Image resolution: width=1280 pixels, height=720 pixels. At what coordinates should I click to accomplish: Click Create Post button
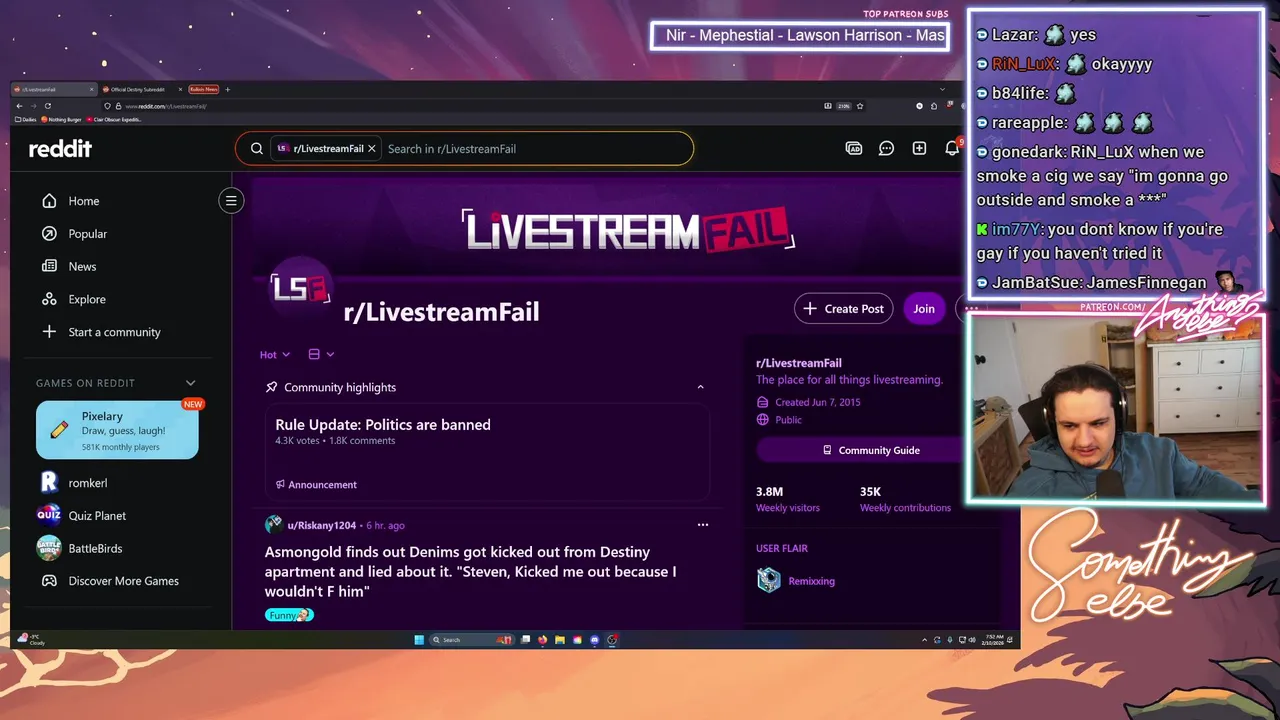coord(844,309)
